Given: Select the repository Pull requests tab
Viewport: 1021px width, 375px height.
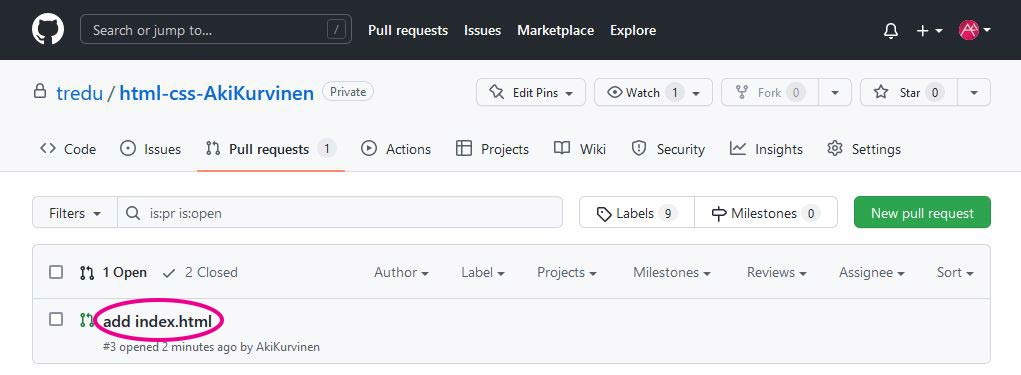Looking at the screenshot, I should 271,149.
